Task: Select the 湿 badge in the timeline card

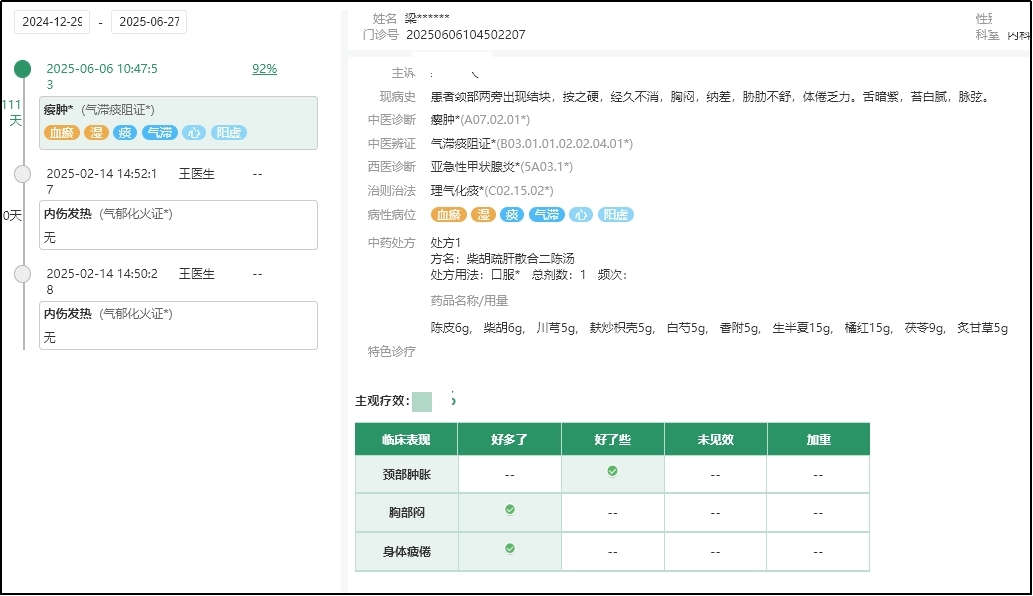Action: pyautogui.click(x=97, y=131)
